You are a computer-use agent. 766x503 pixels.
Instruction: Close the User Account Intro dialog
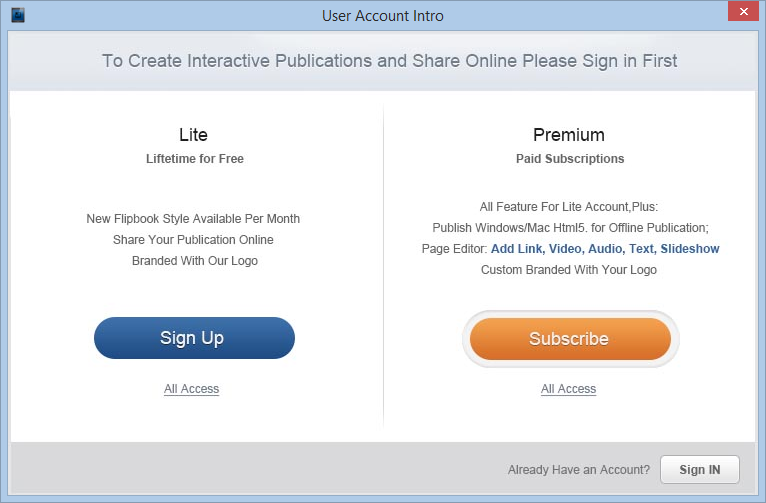(743, 11)
